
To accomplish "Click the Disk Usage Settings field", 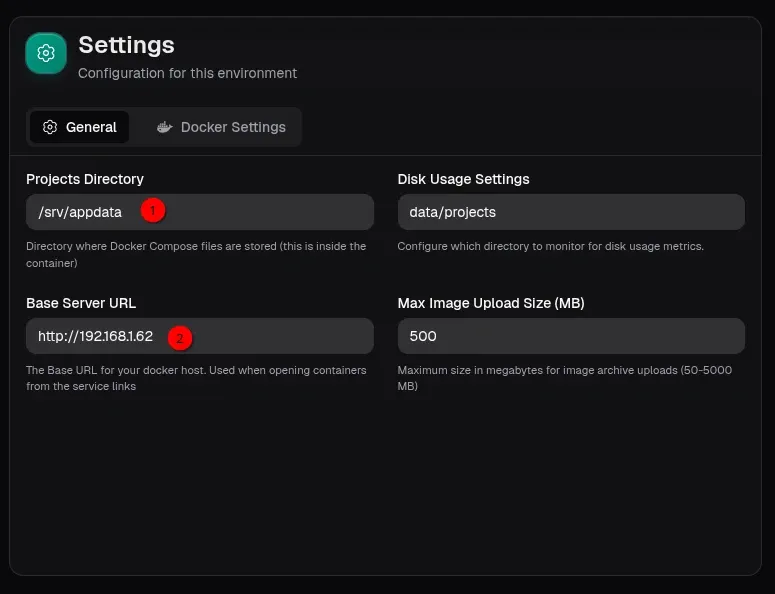I will (570, 212).
